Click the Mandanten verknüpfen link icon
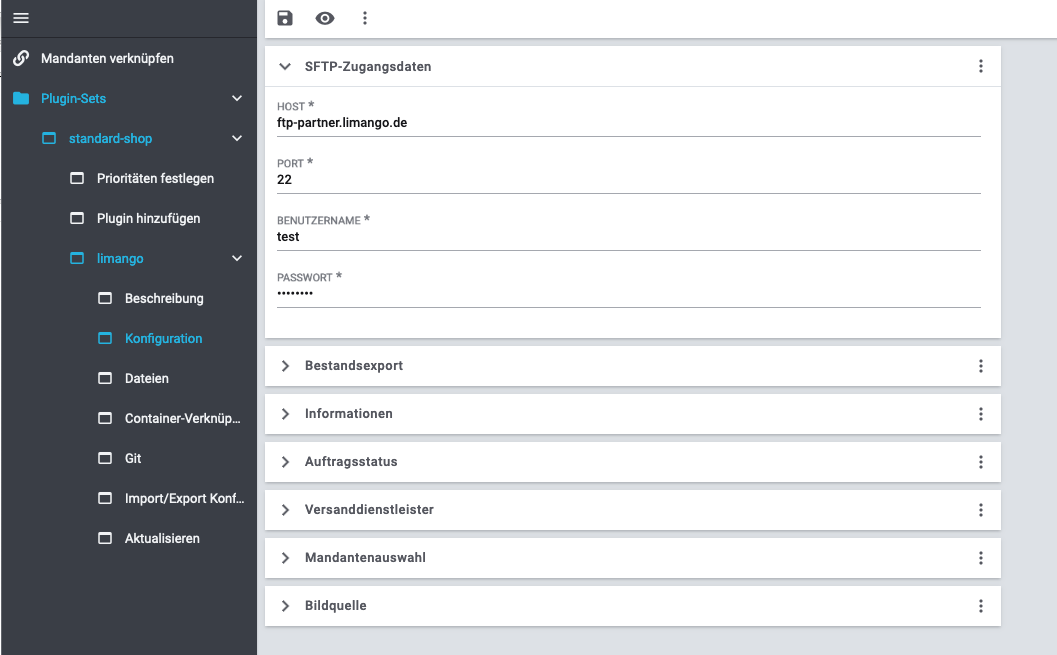 pyautogui.click(x=20, y=58)
